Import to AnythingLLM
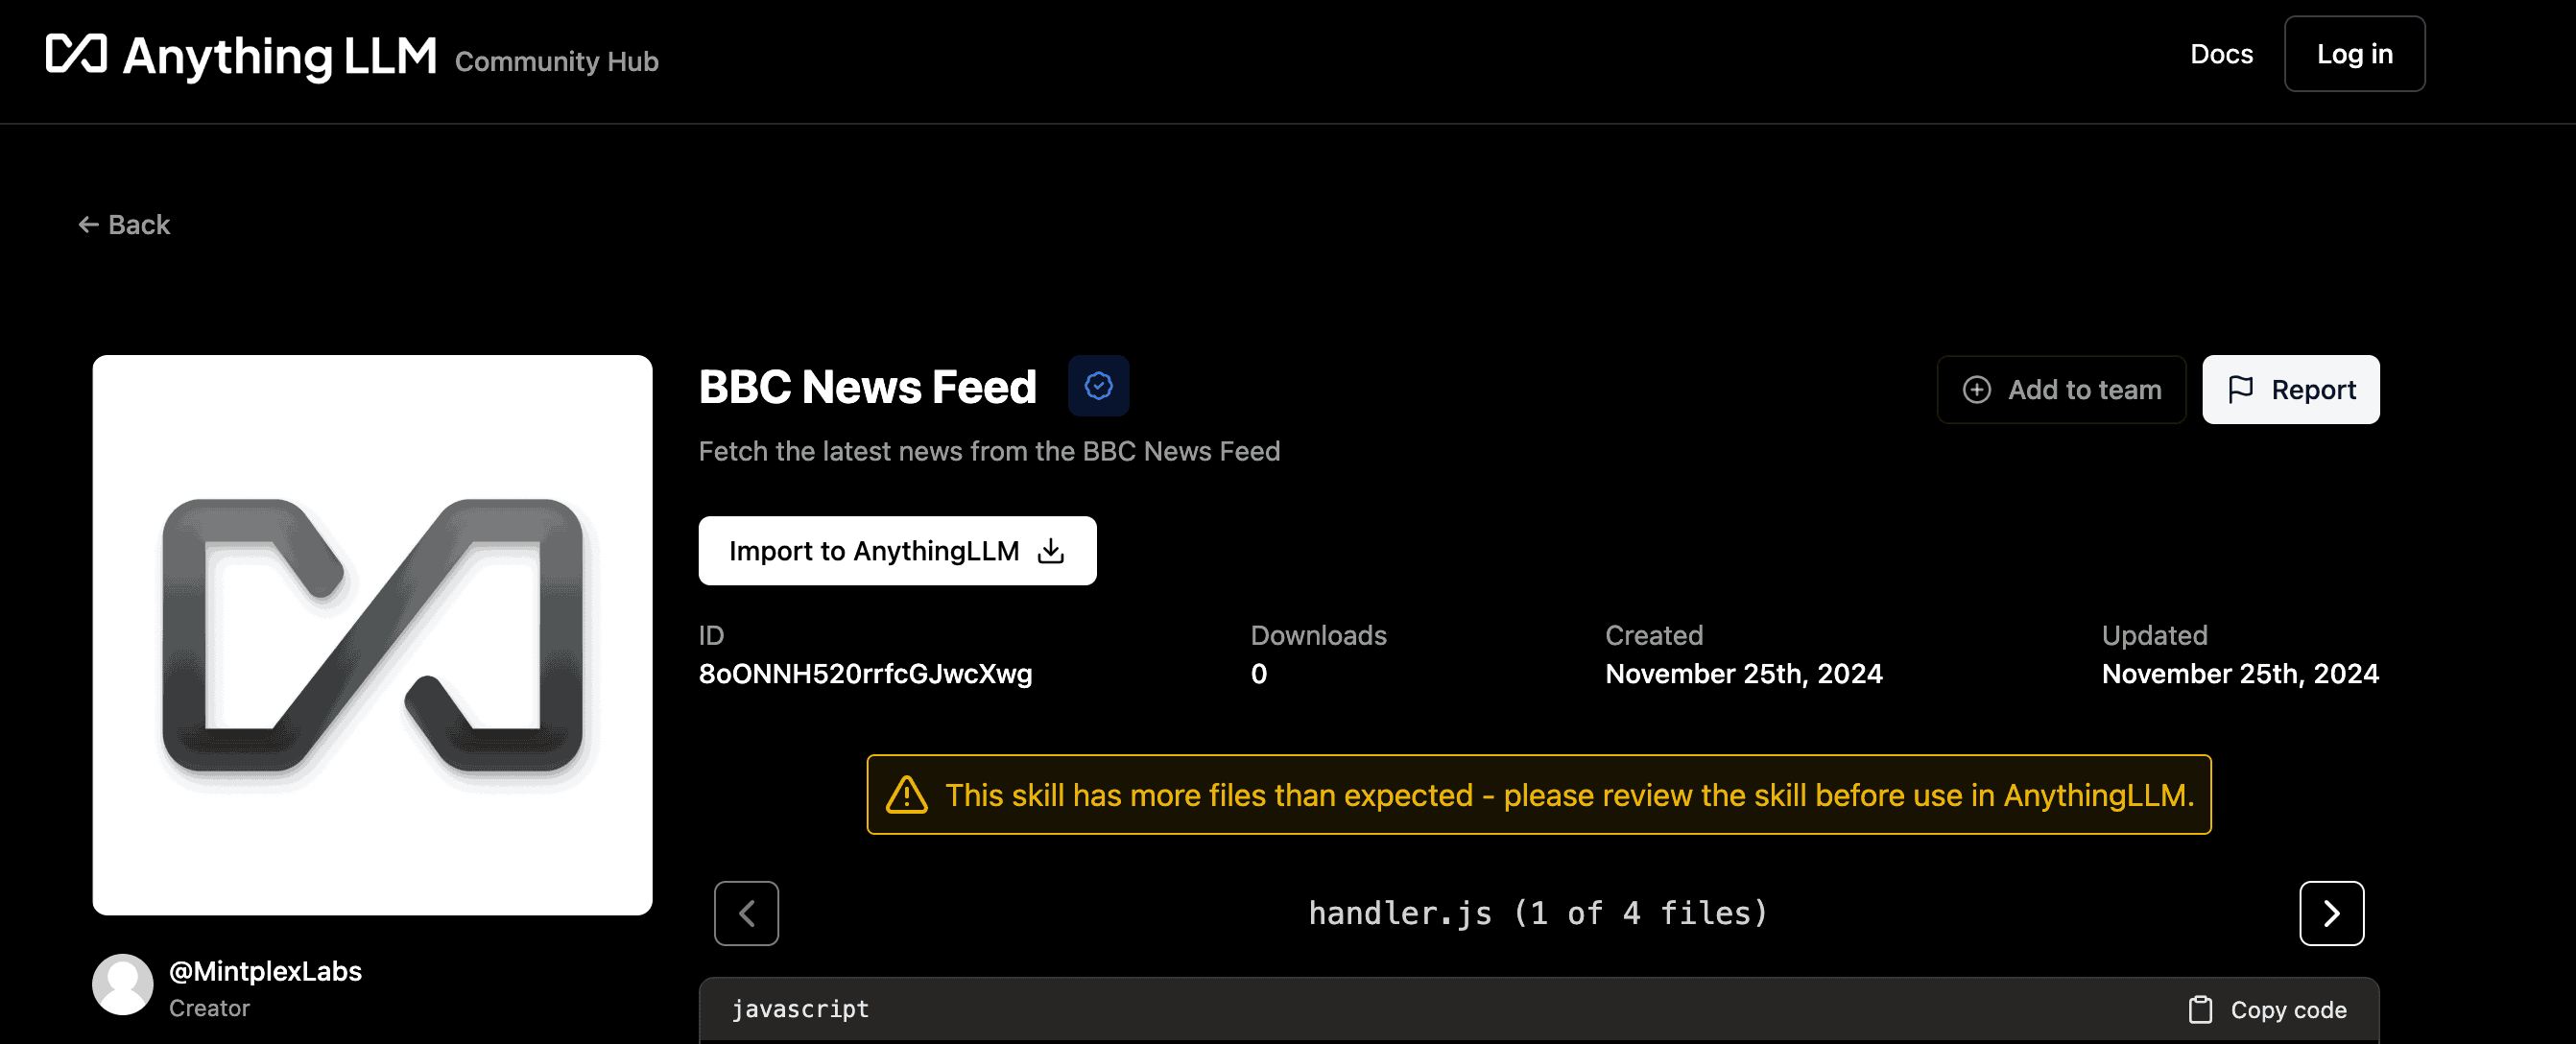The height and width of the screenshot is (1044, 2576). 897,551
